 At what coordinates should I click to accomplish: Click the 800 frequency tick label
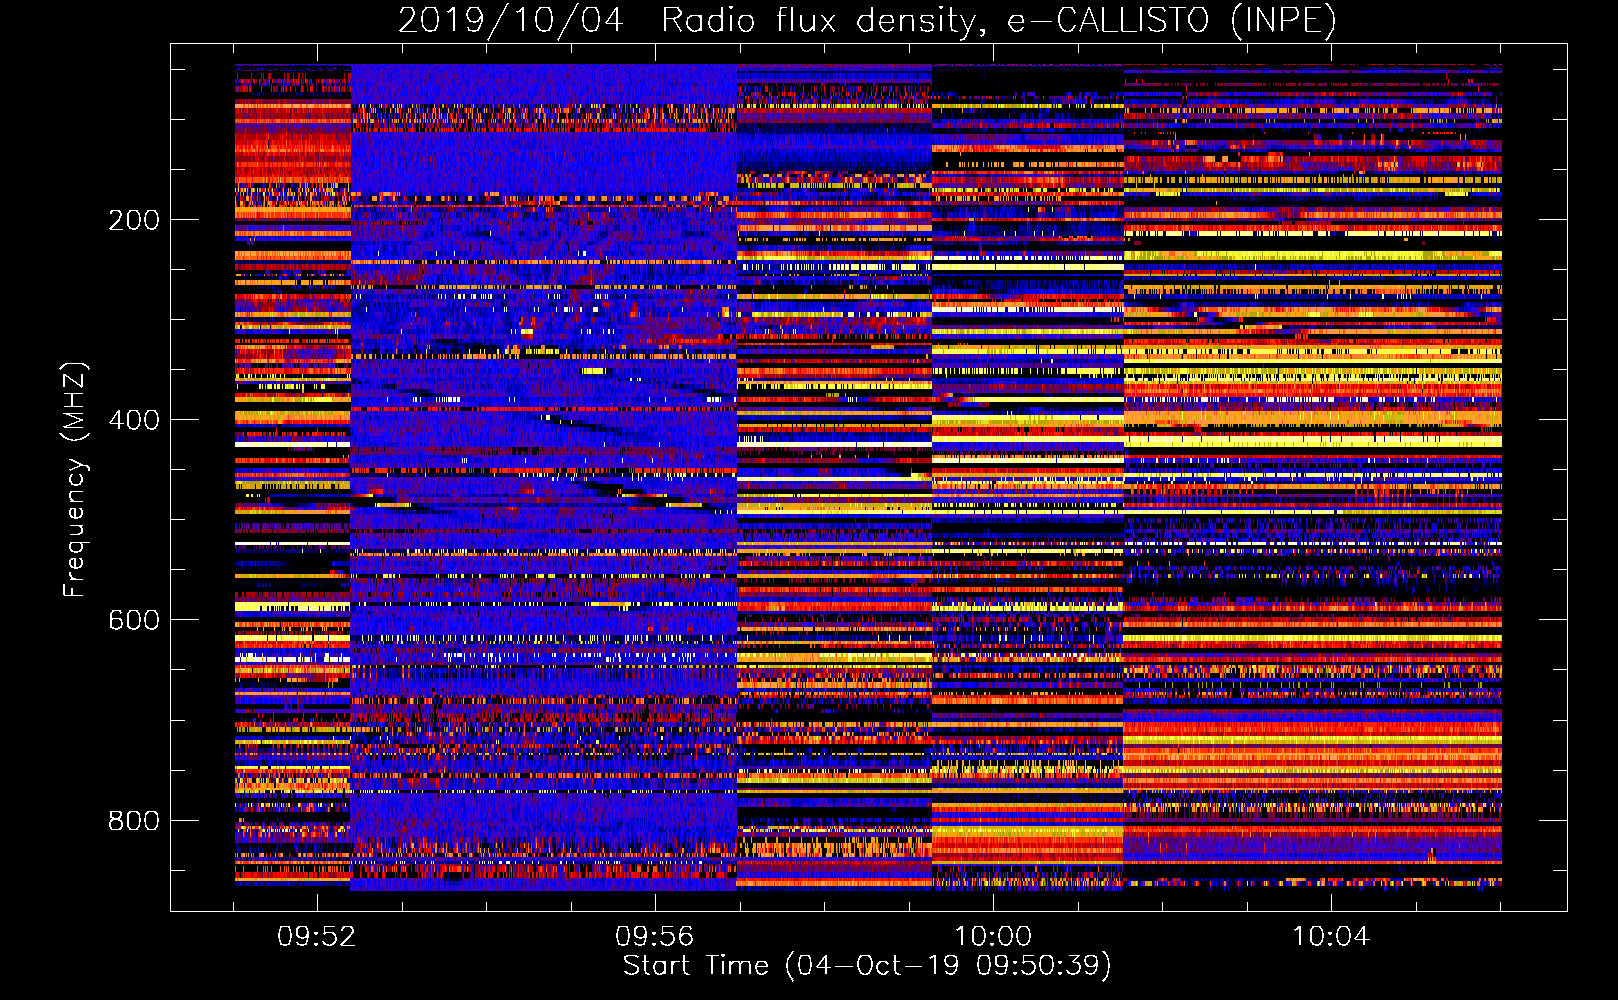click(134, 821)
